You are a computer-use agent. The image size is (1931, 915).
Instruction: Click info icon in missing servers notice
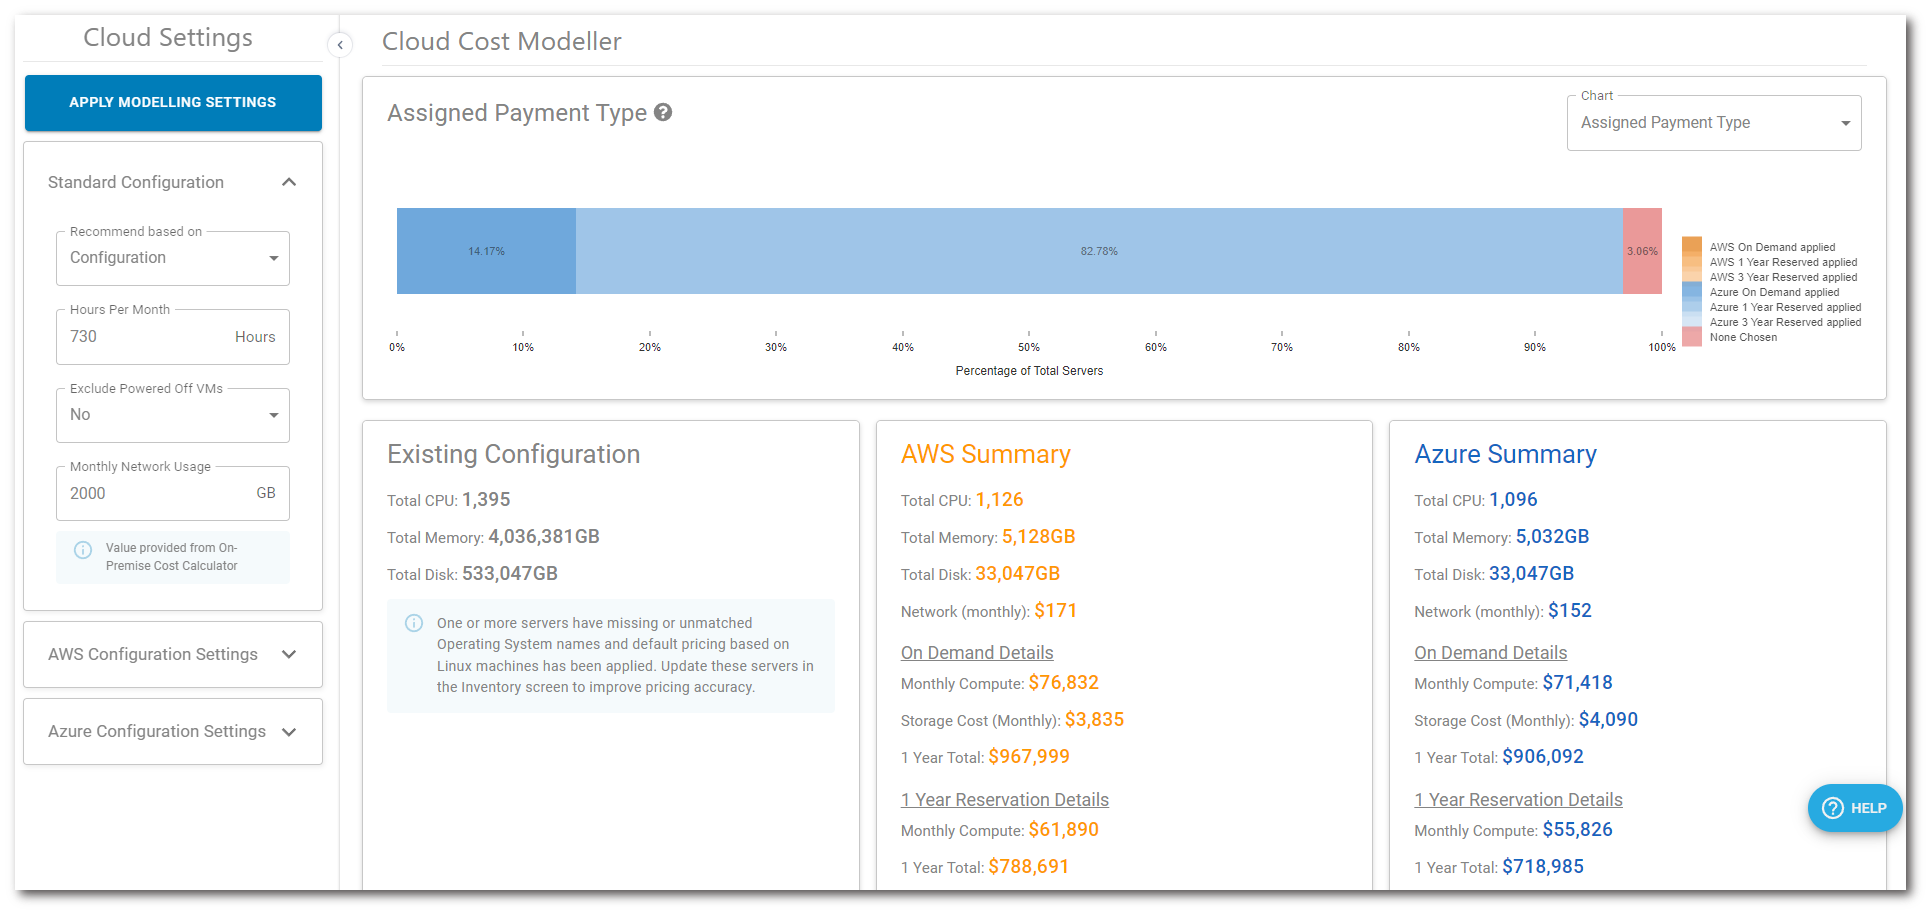(413, 623)
